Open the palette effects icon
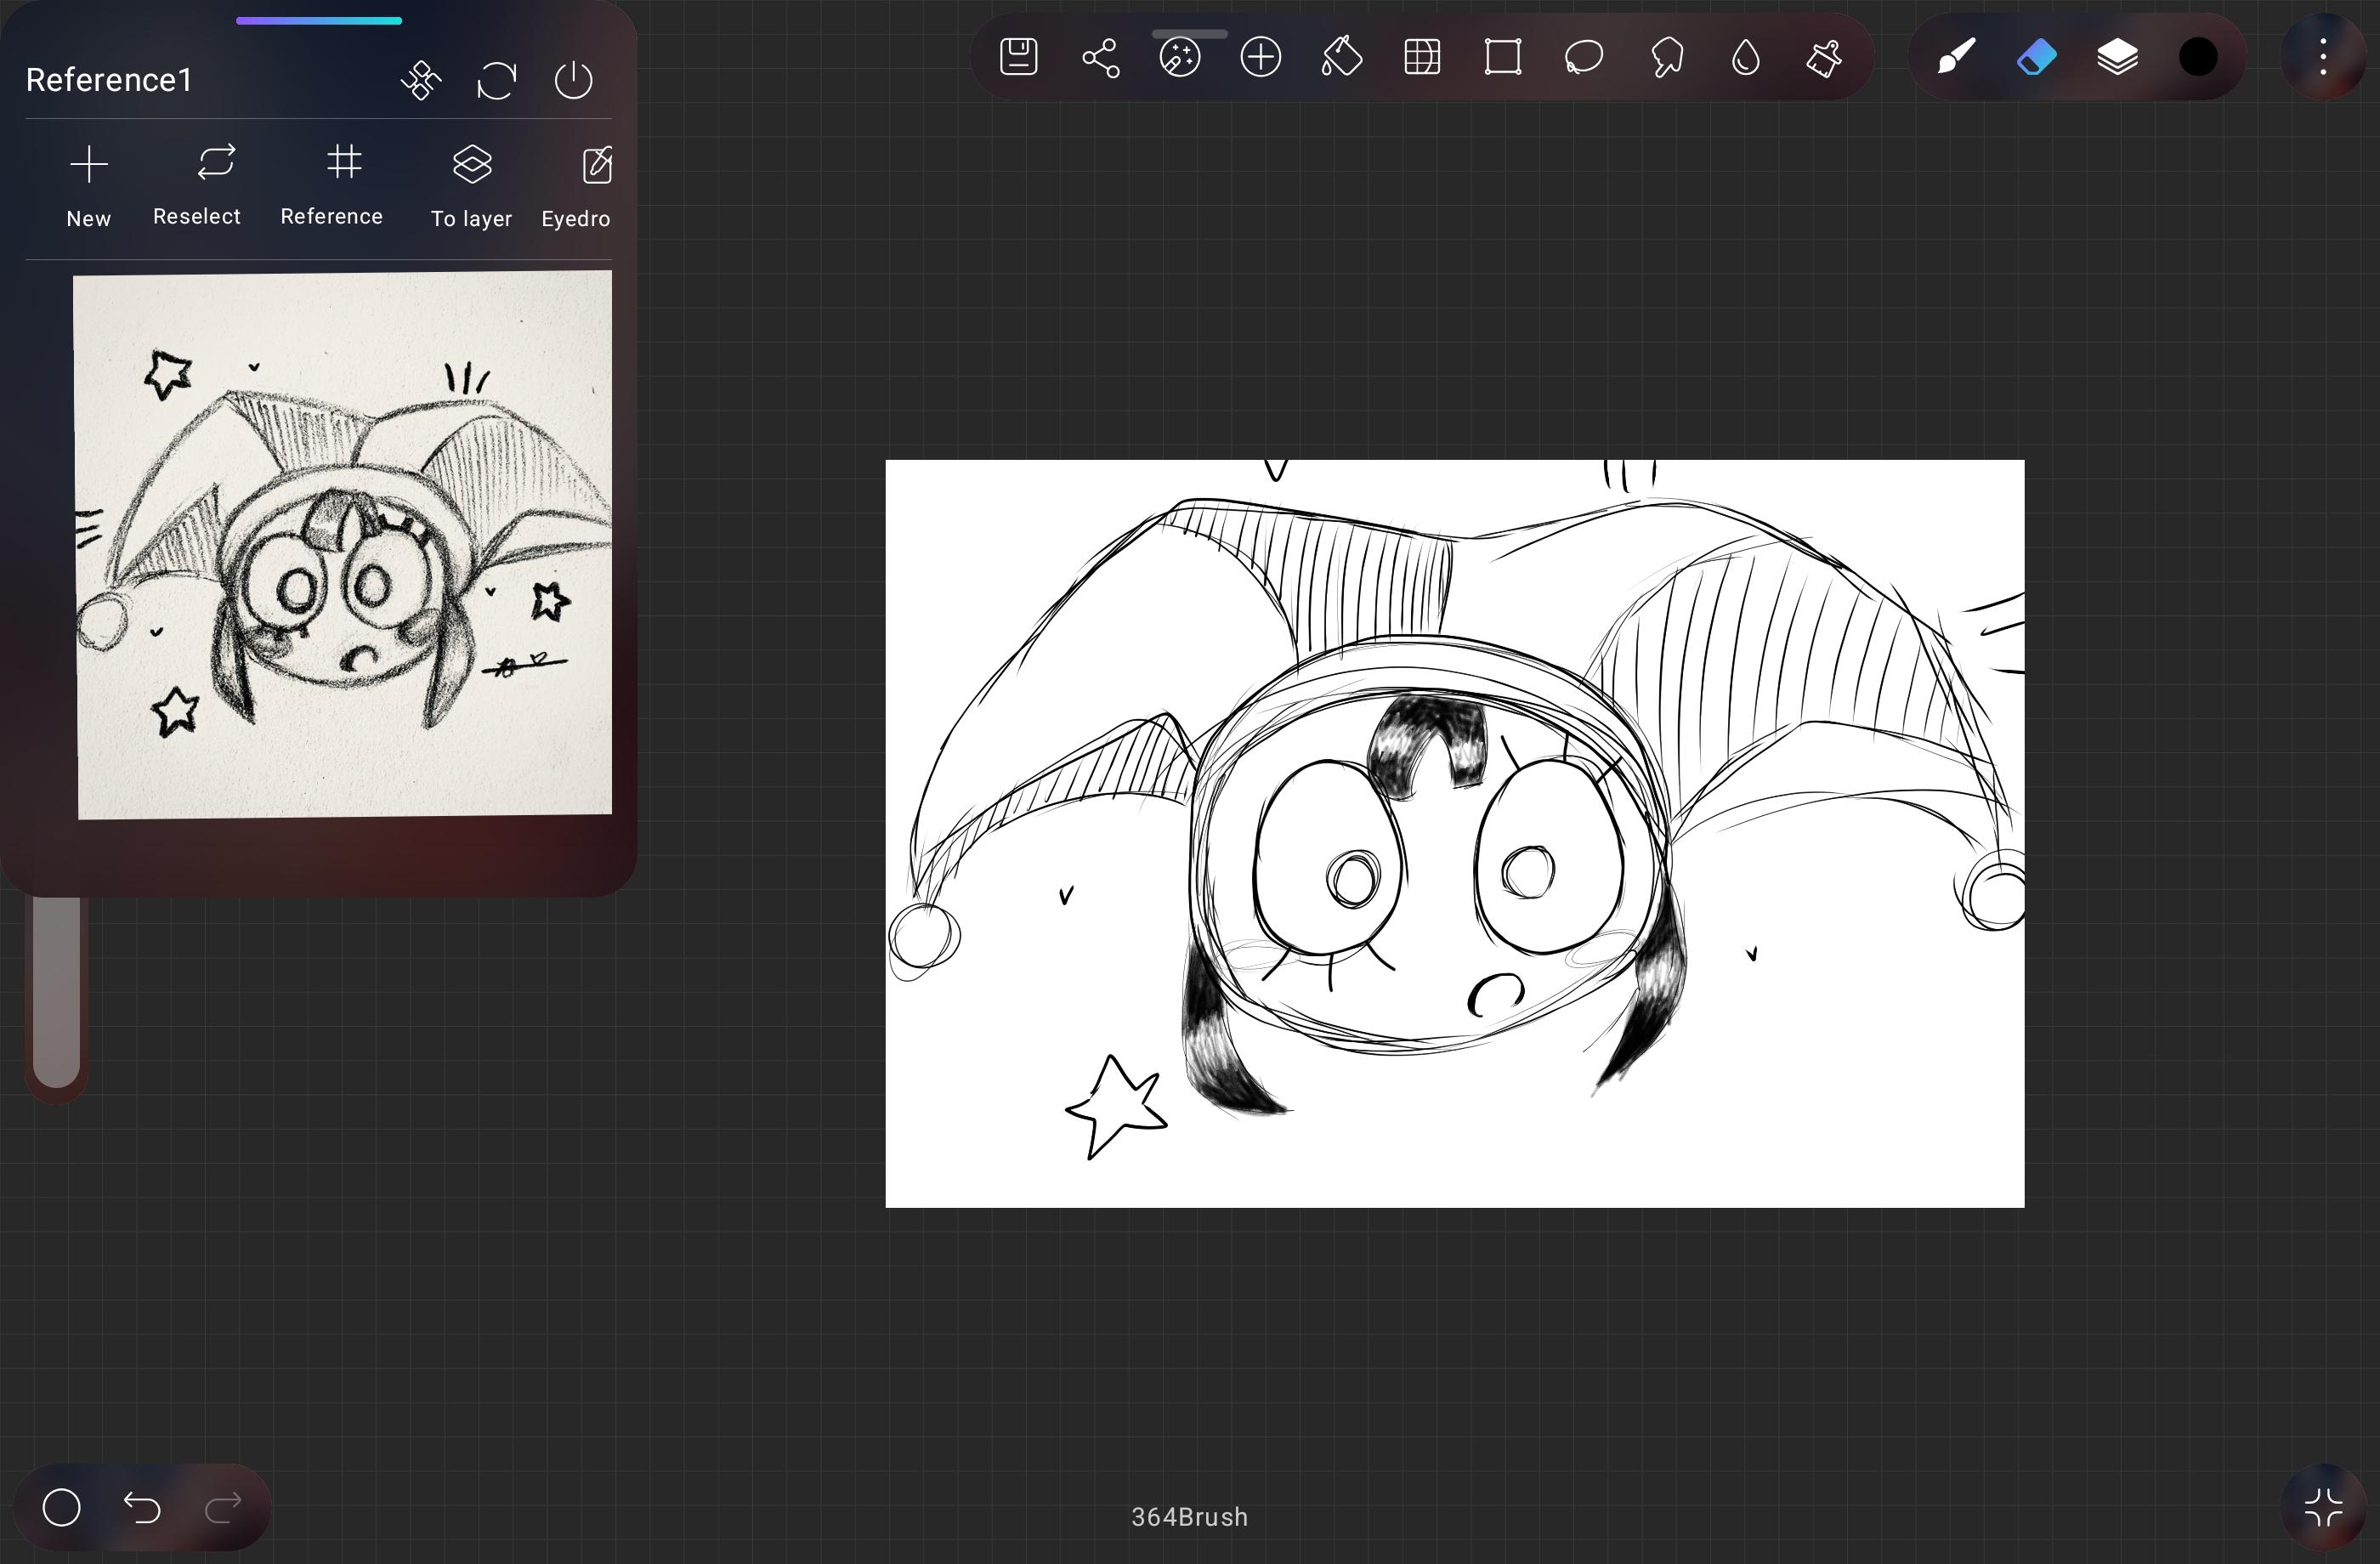Viewport: 2380px width, 1564px height. tap(1180, 57)
